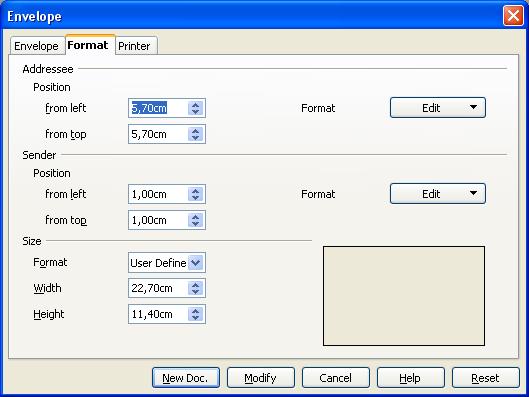Decrease Sender from left value
The width and height of the screenshot is (529, 397).
(196, 198)
